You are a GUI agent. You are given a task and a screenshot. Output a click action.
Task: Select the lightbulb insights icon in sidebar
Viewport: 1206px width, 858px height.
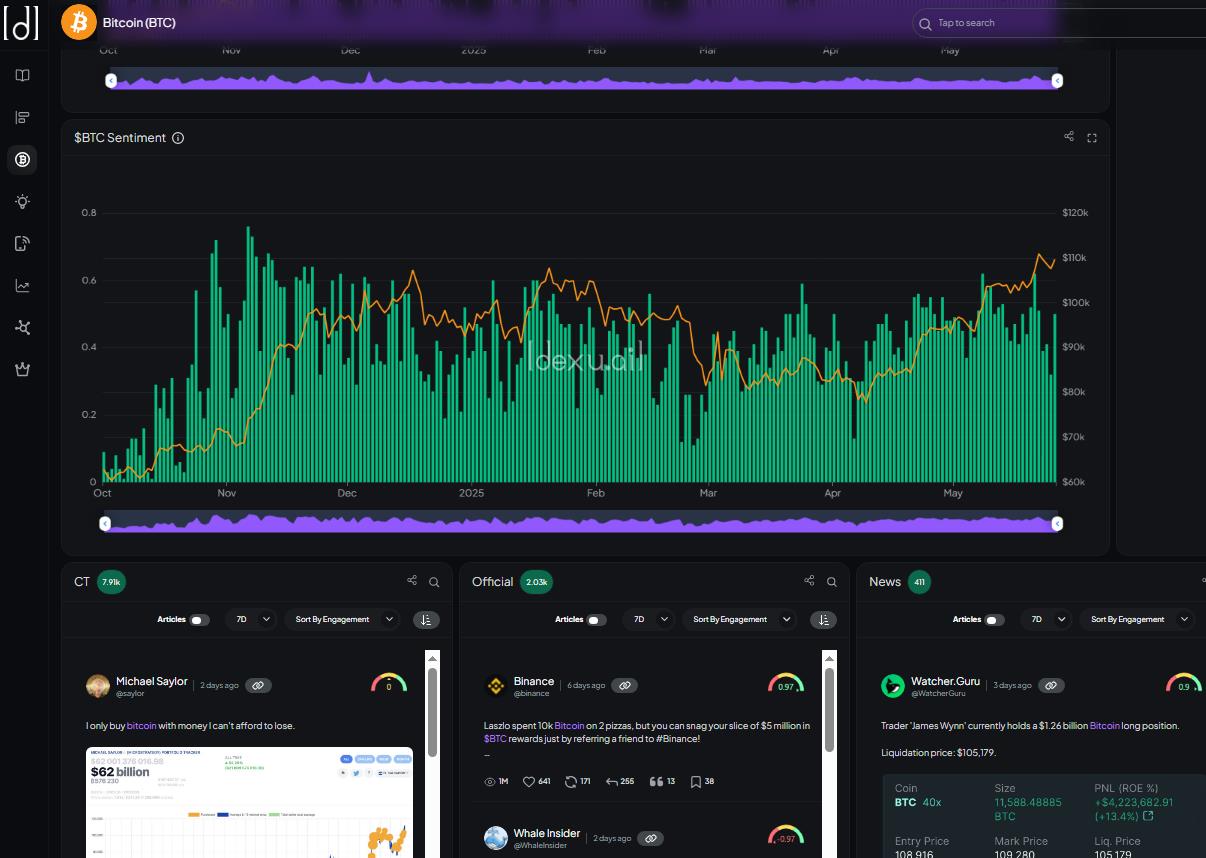point(22,201)
